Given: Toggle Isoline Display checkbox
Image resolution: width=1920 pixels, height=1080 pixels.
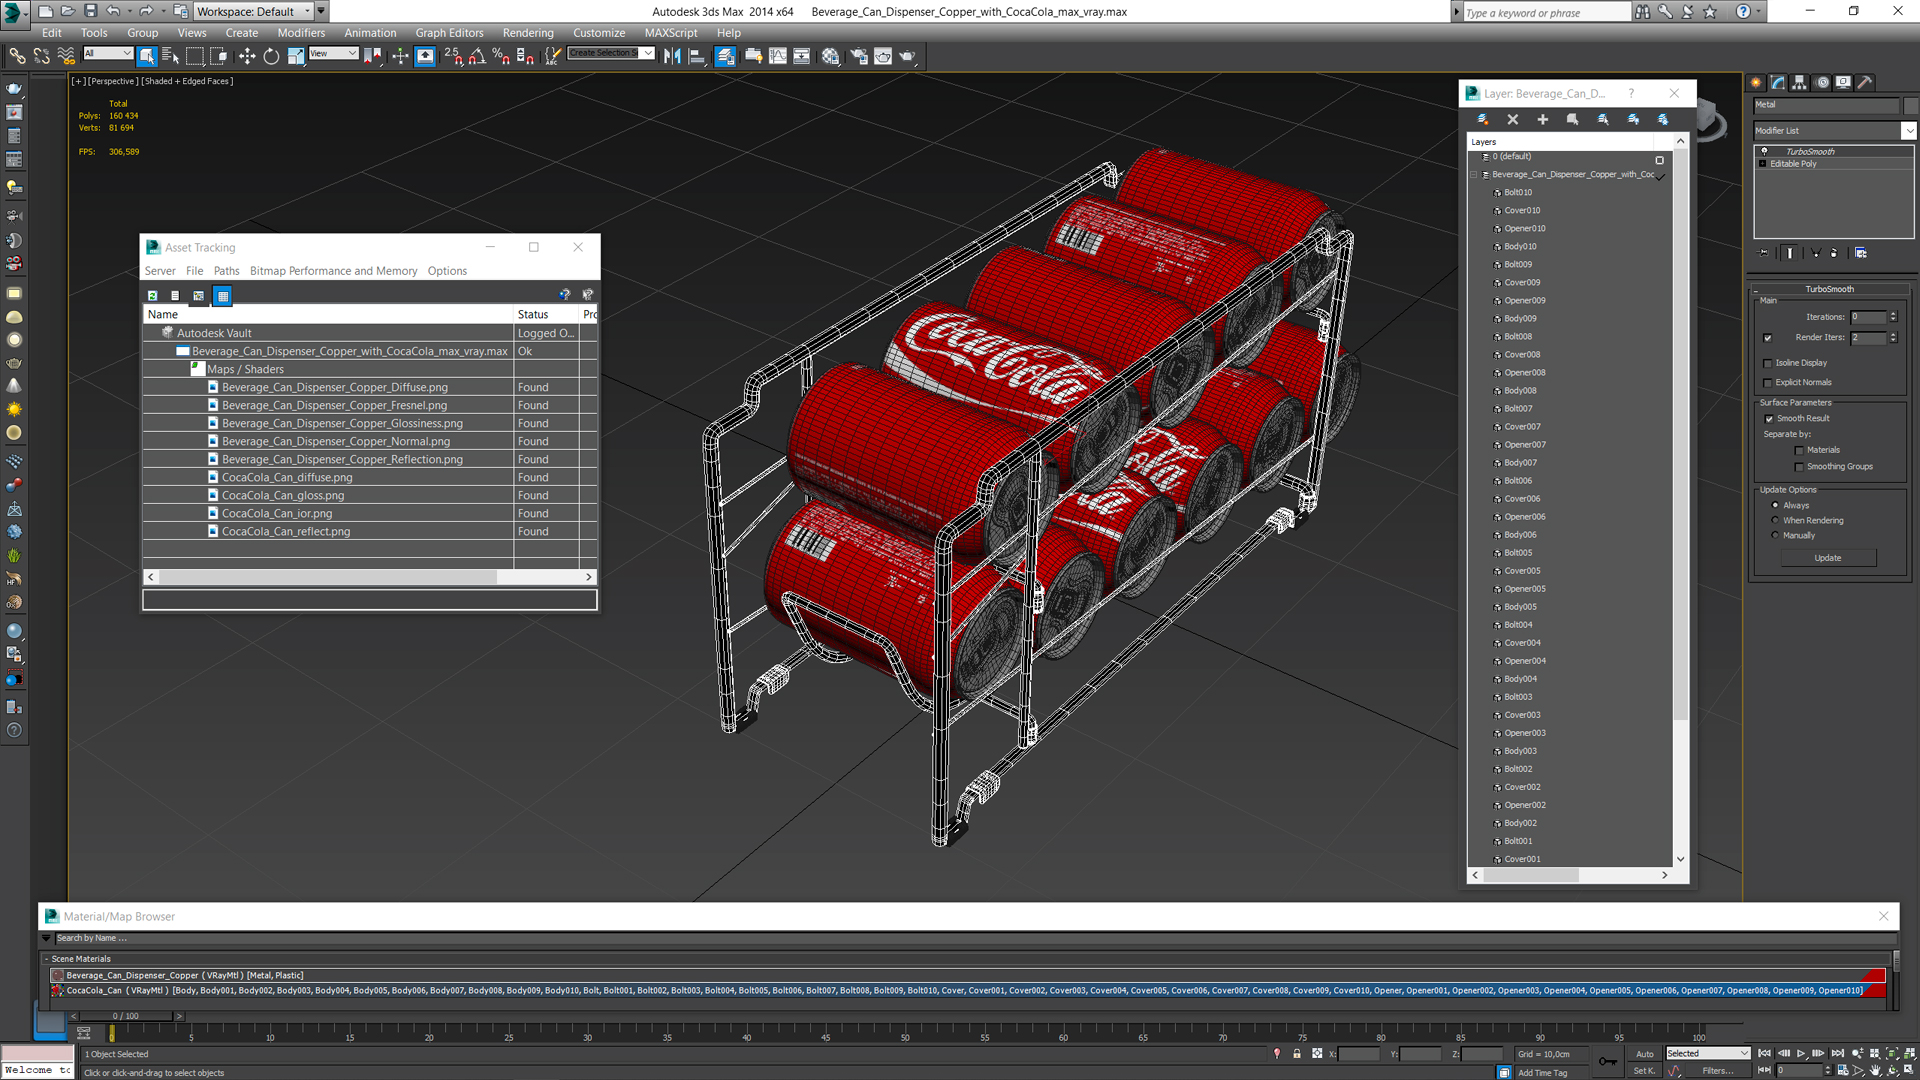Looking at the screenshot, I should click(1768, 363).
